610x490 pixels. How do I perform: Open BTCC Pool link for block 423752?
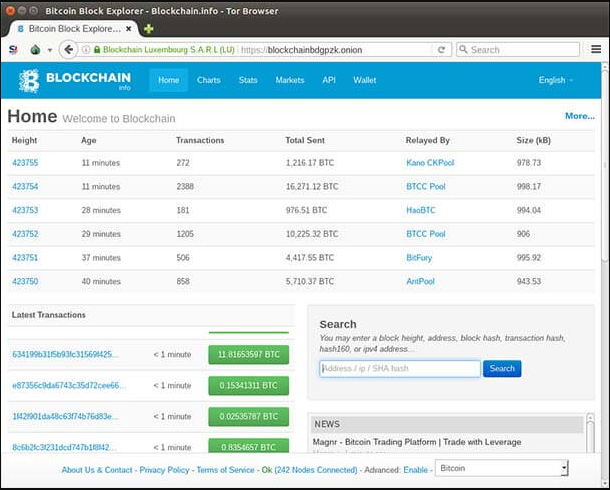click(x=426, y=234)
